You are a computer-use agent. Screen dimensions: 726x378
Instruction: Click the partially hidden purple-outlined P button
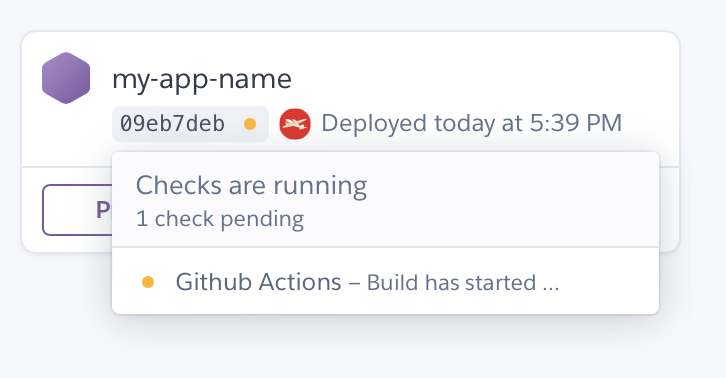click(x=77, y=210)
